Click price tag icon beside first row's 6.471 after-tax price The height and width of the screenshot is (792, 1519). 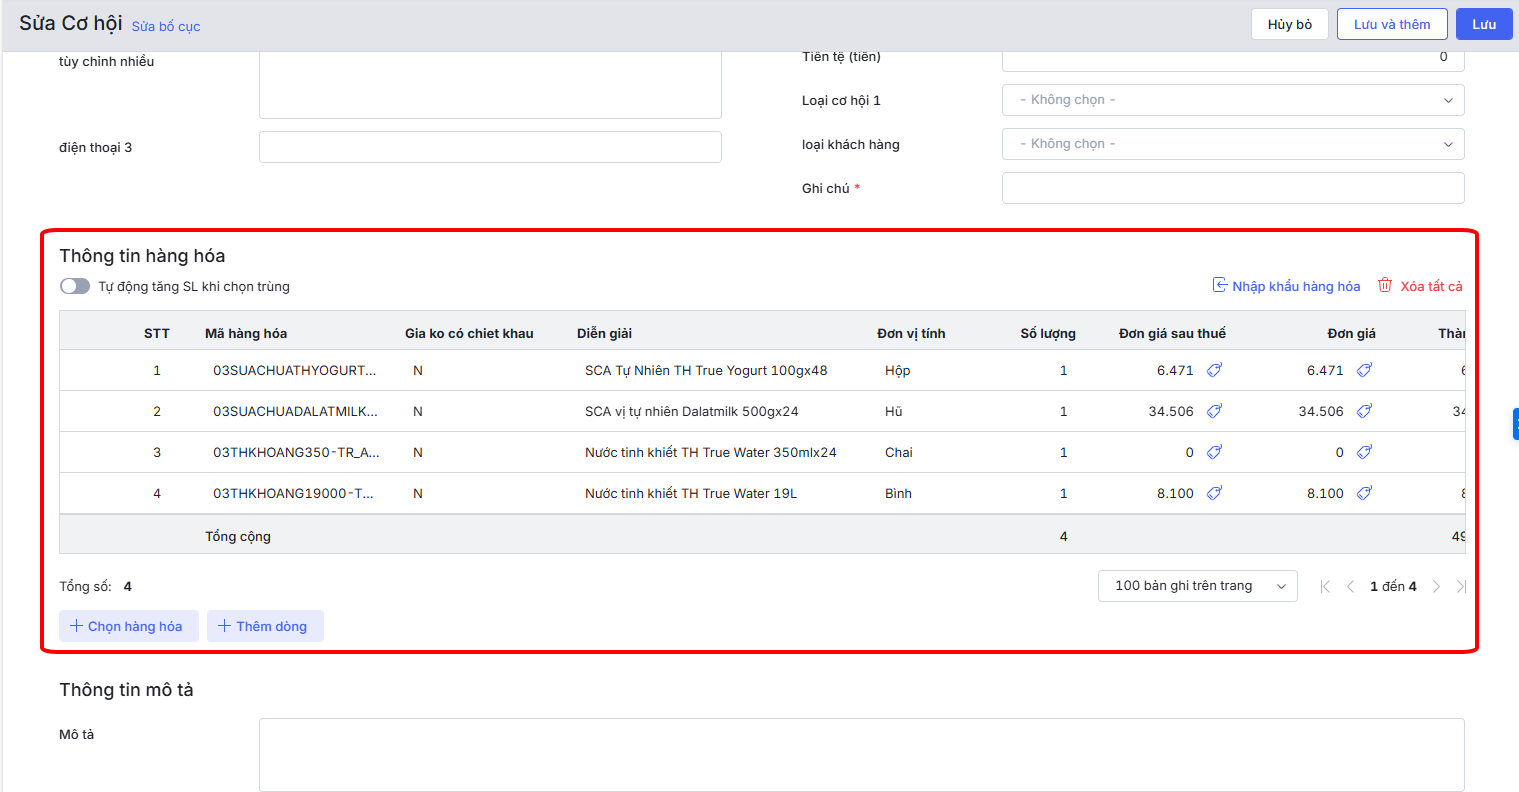1214,370
